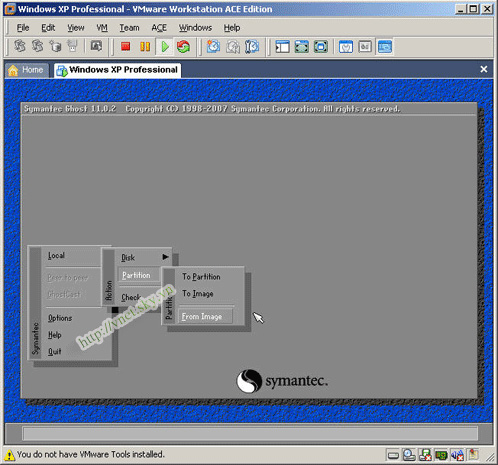Viewport: 498px width, 465px height.
Task: Click the red Power Off toolbar button
Action: (x=126, y=46)
